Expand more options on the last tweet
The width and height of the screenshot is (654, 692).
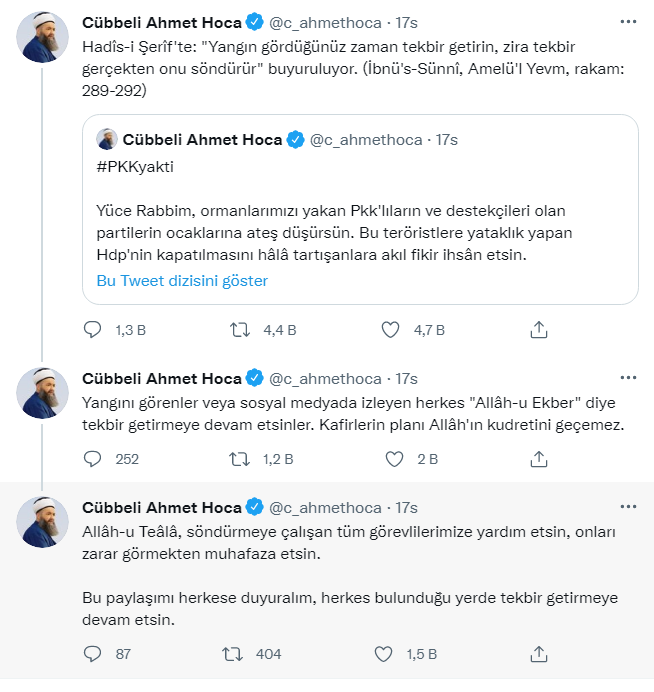[x=628, y=507]
